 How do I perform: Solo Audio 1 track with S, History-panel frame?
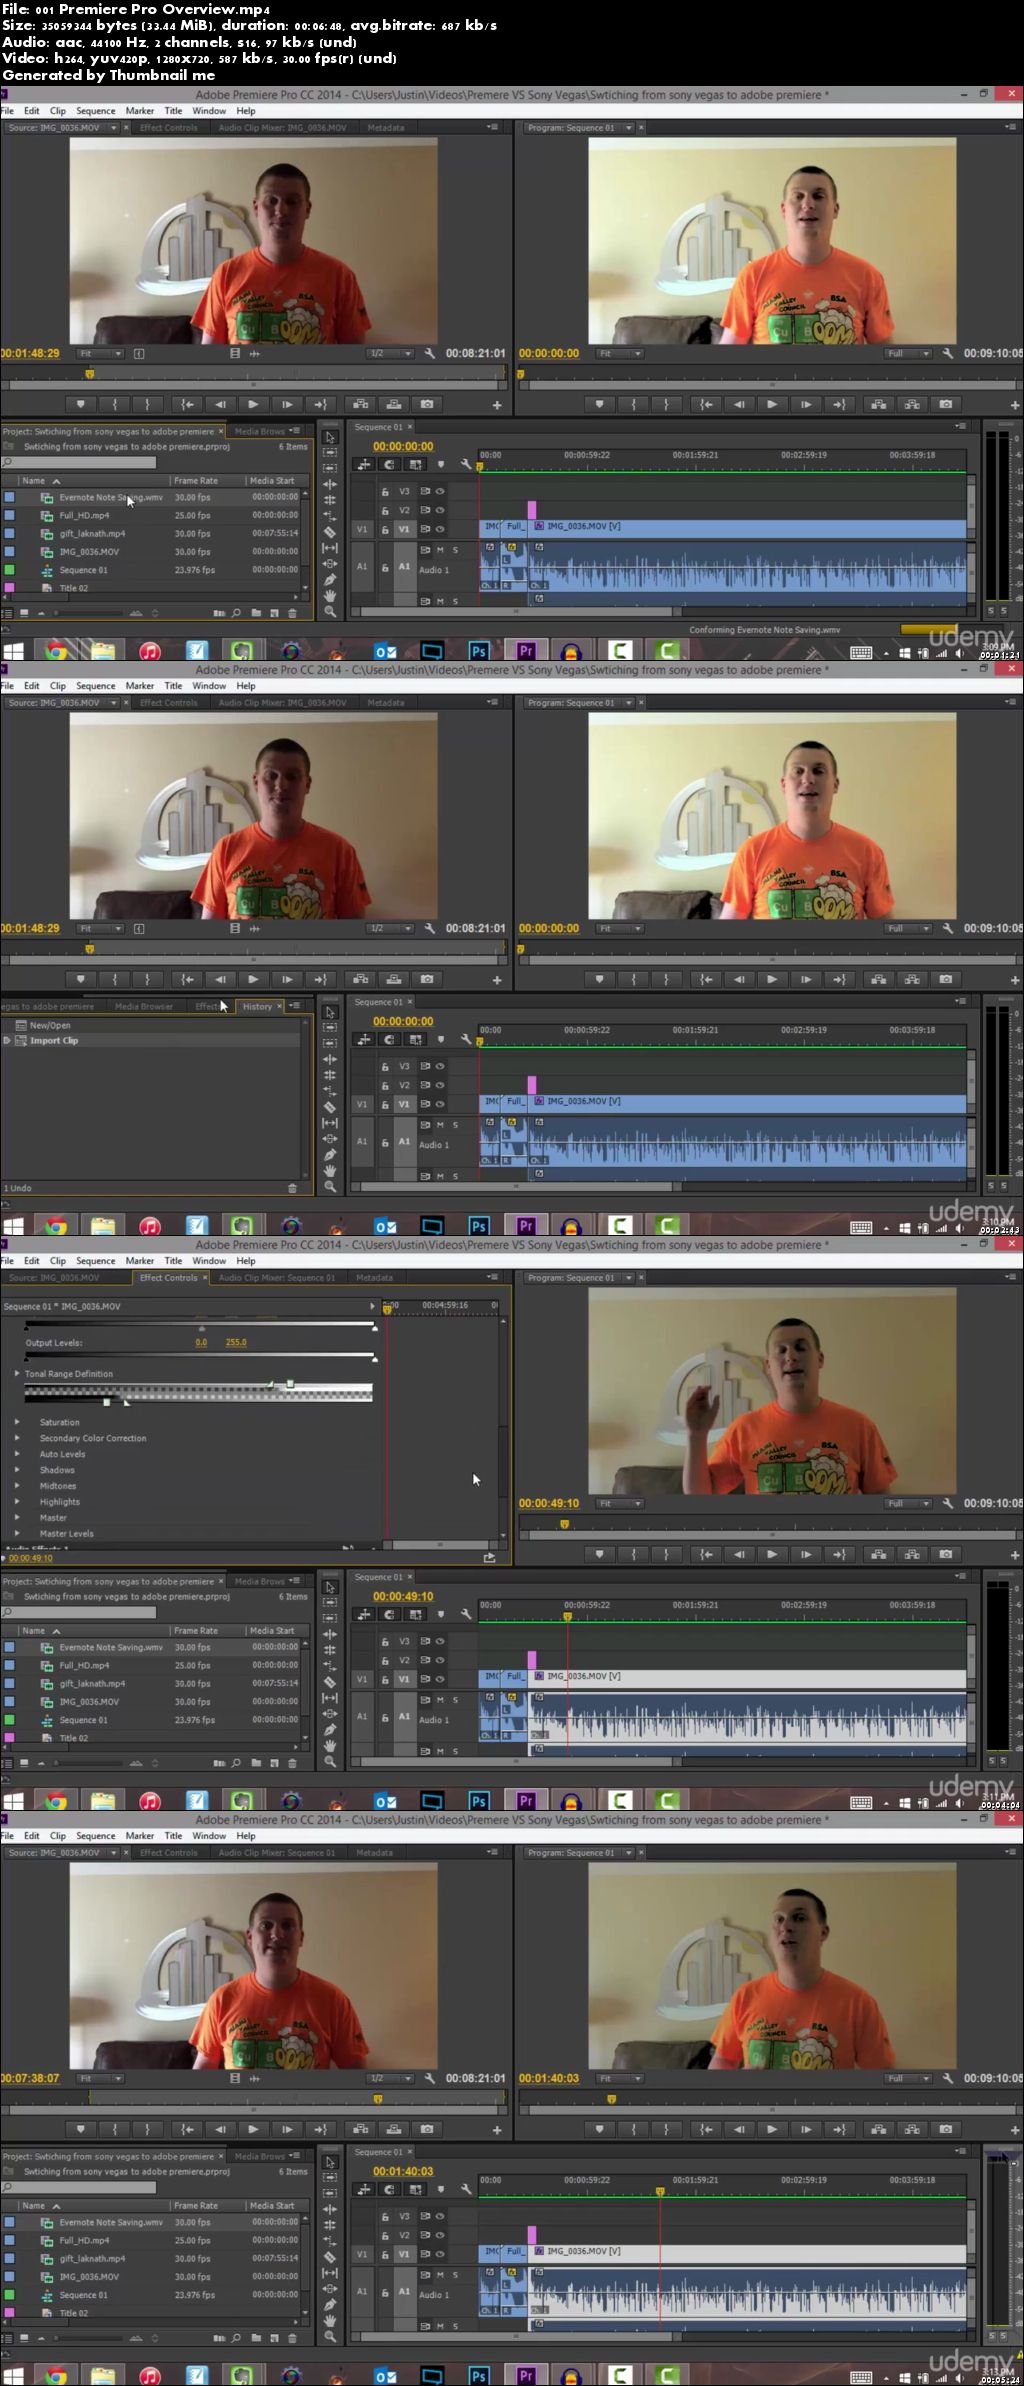tap(455, 1125)
